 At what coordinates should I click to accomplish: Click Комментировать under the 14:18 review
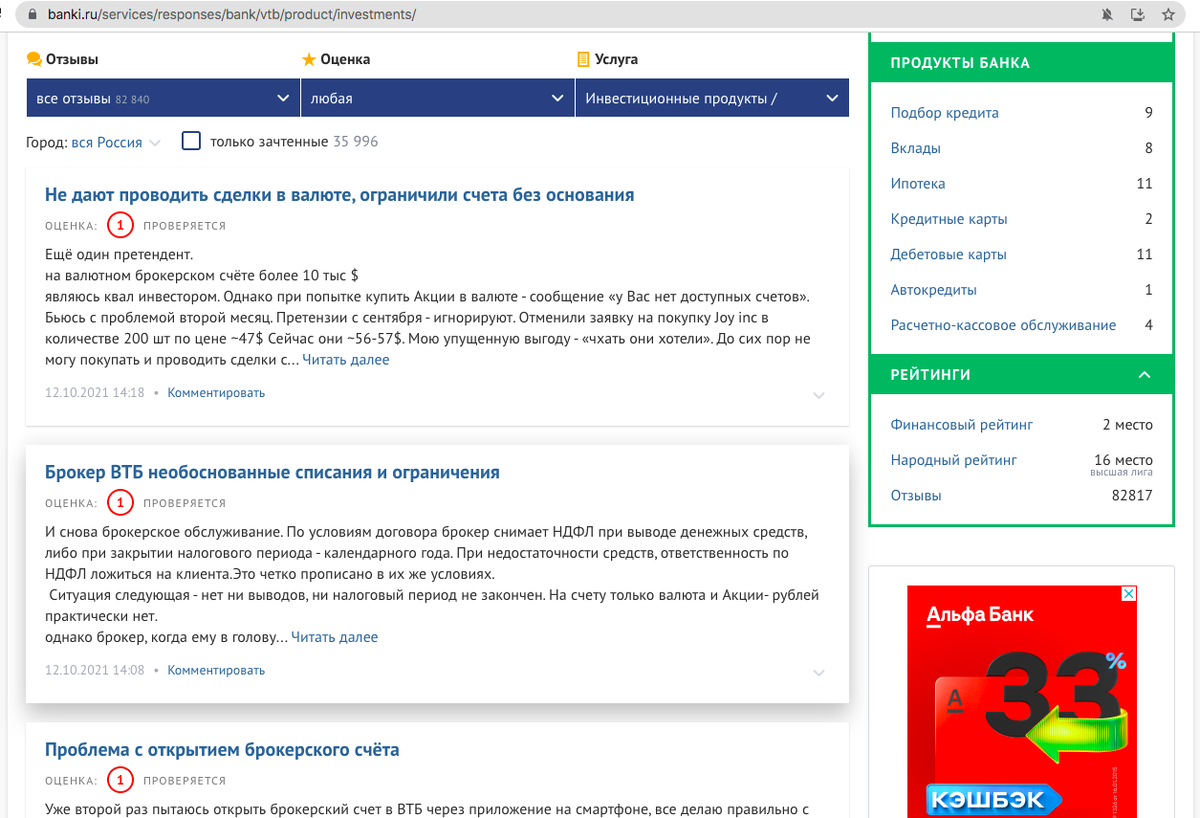point(216,393)
